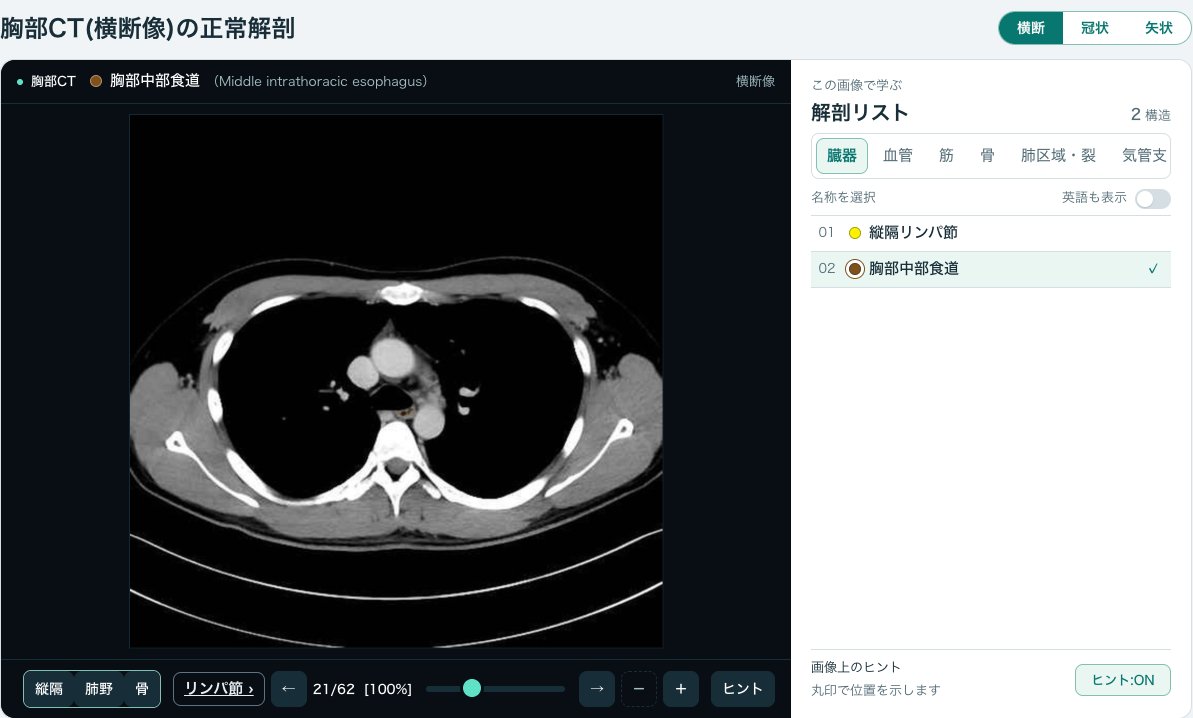Click the 2 構造 count text

click(1150, 115)
